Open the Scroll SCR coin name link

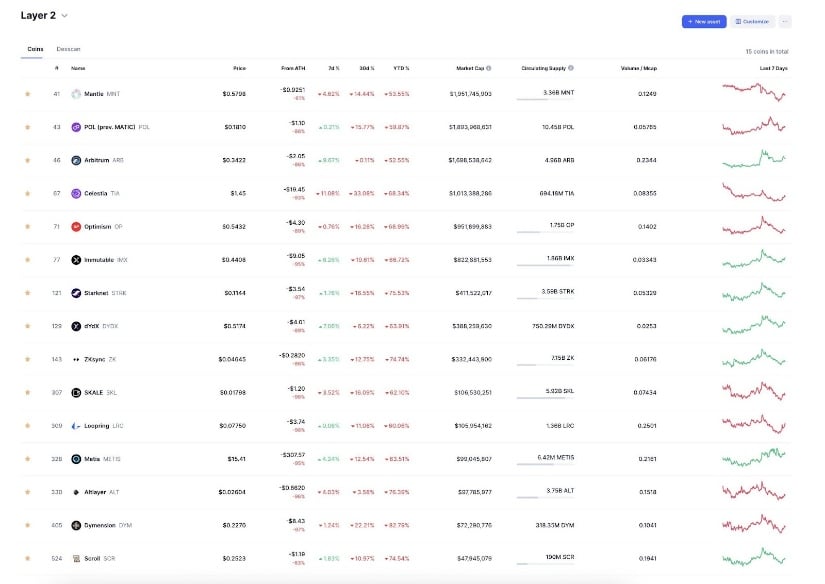tap(99, 558)
